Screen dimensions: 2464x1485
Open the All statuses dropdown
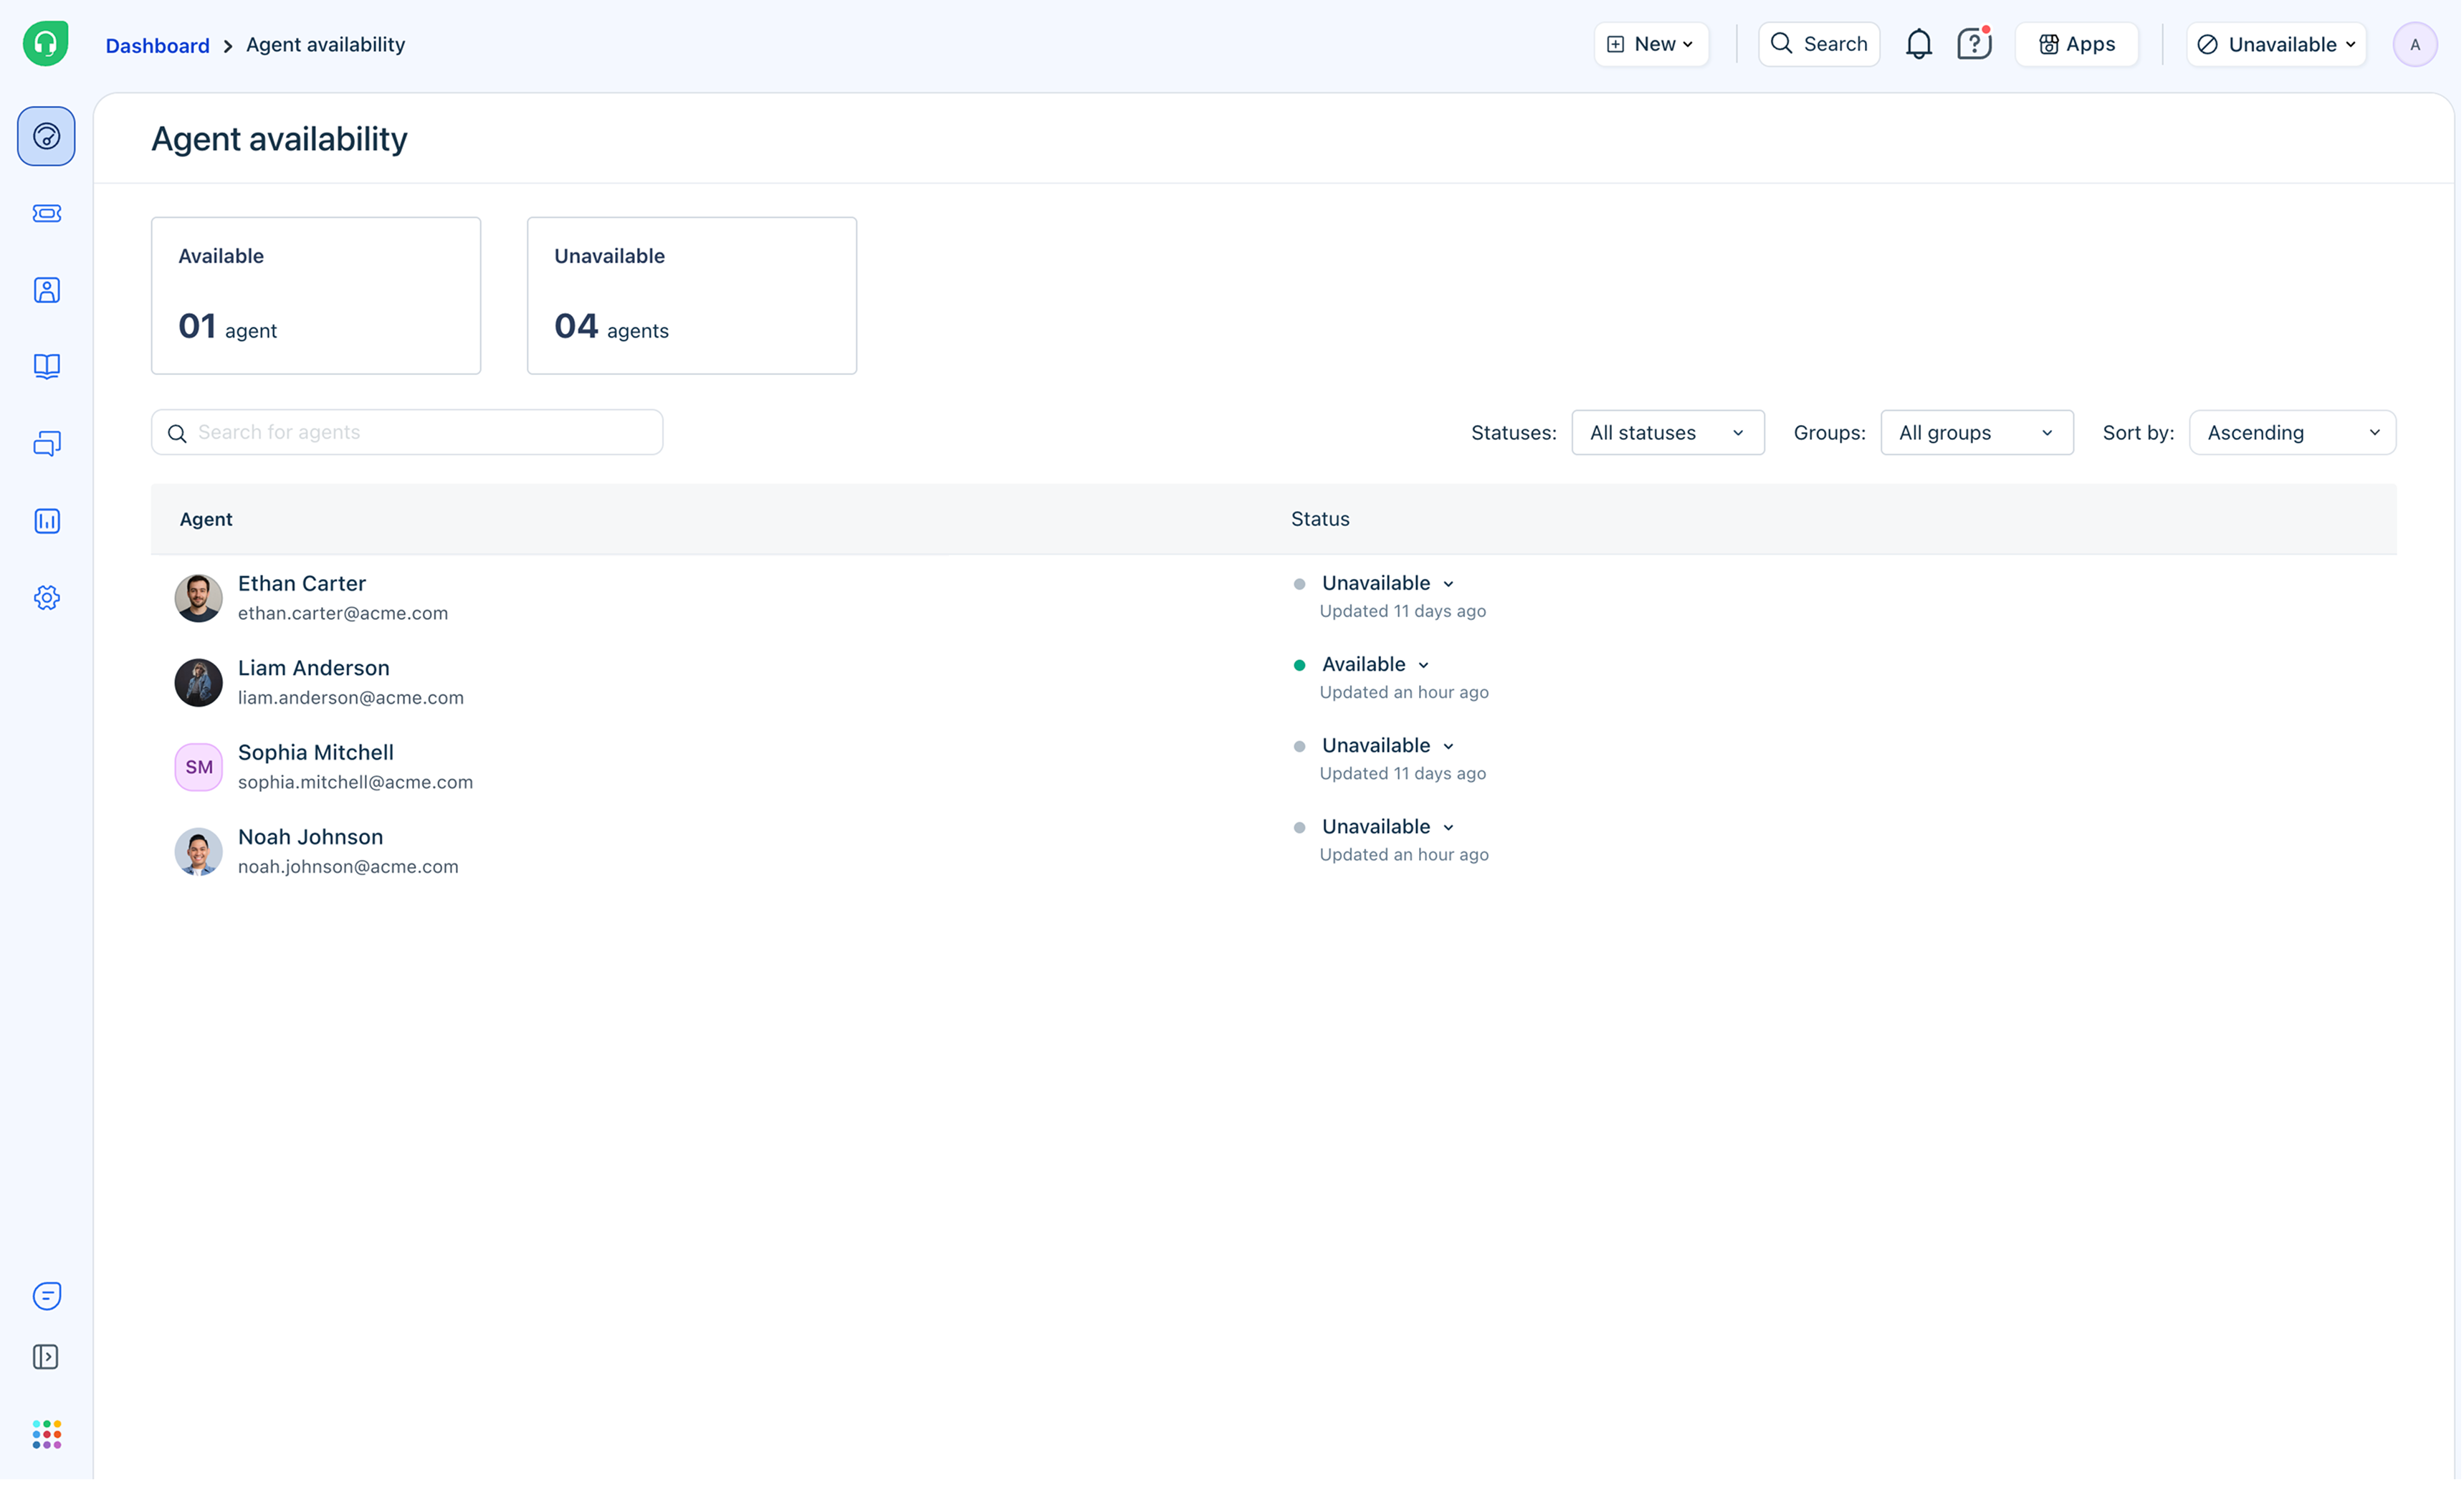(x=1667, y=433)
